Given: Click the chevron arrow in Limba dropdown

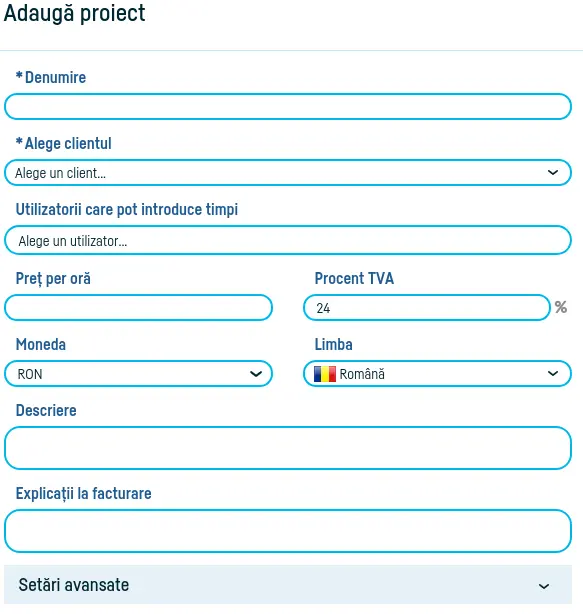Looking at the screenshot, I should point(552,374).
